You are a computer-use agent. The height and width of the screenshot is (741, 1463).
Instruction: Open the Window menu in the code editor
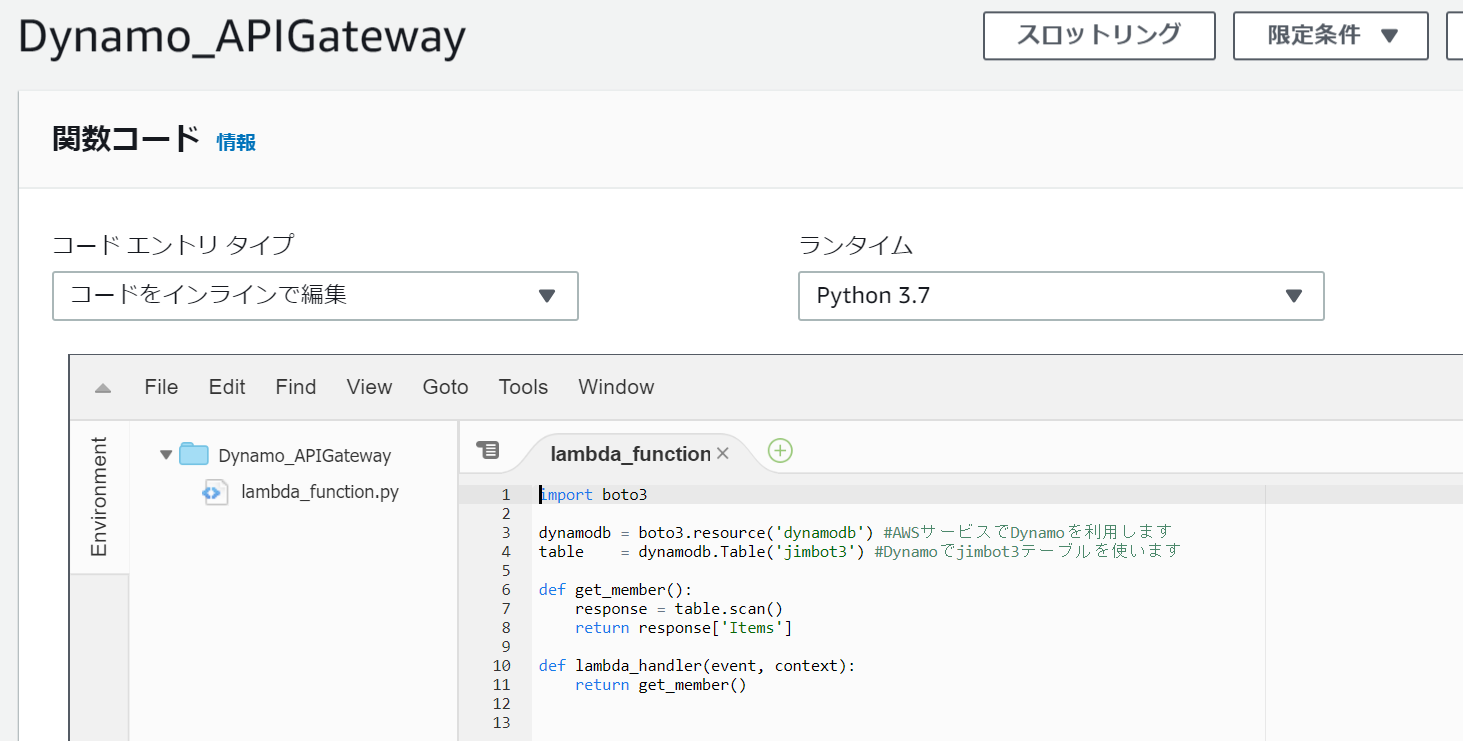coord(615,387)
